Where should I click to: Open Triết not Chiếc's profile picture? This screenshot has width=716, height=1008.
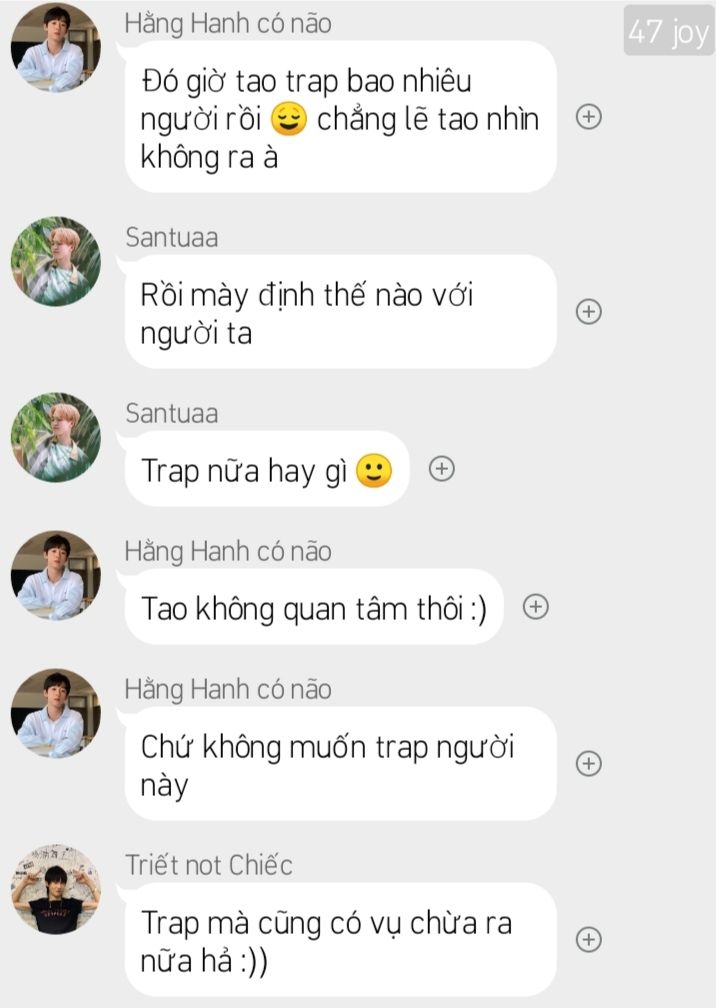(x=56, y=889)
